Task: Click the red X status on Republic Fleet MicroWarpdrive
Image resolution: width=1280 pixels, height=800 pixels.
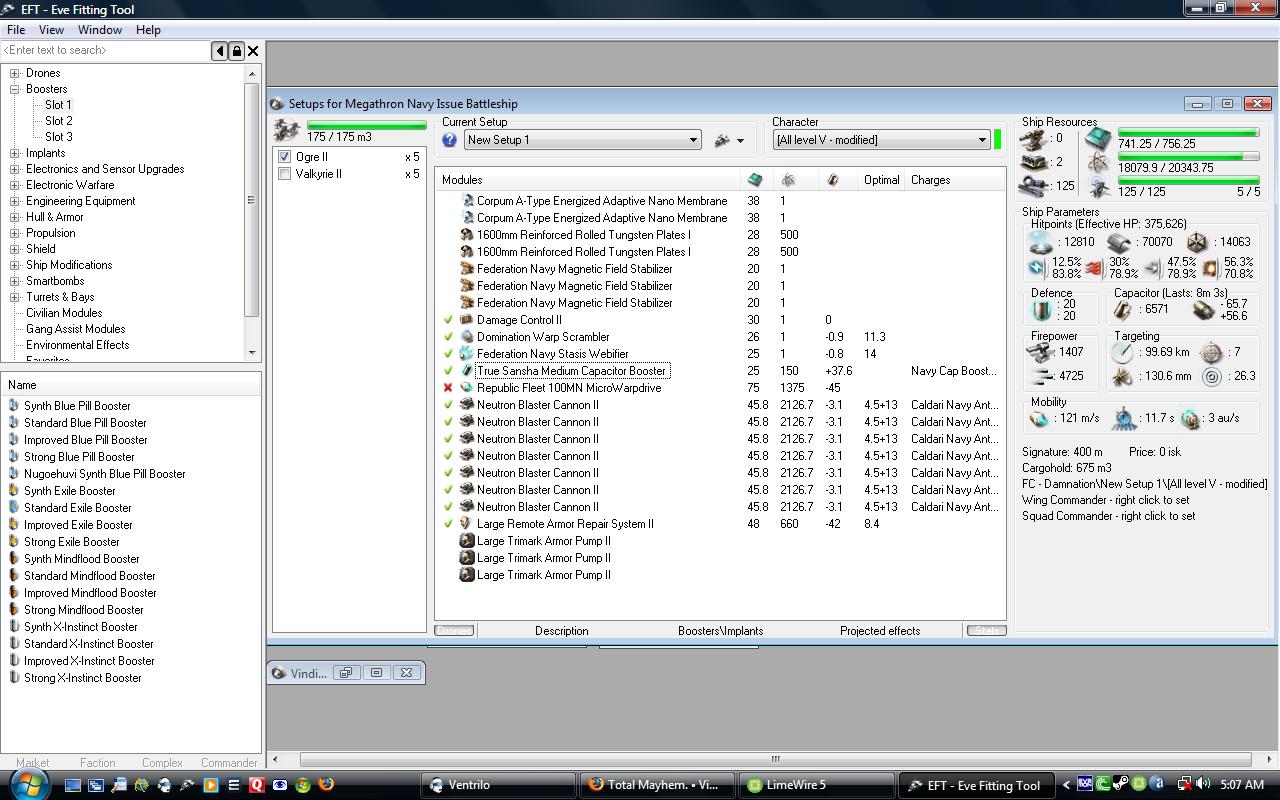Action: click(x=448, y=388)
